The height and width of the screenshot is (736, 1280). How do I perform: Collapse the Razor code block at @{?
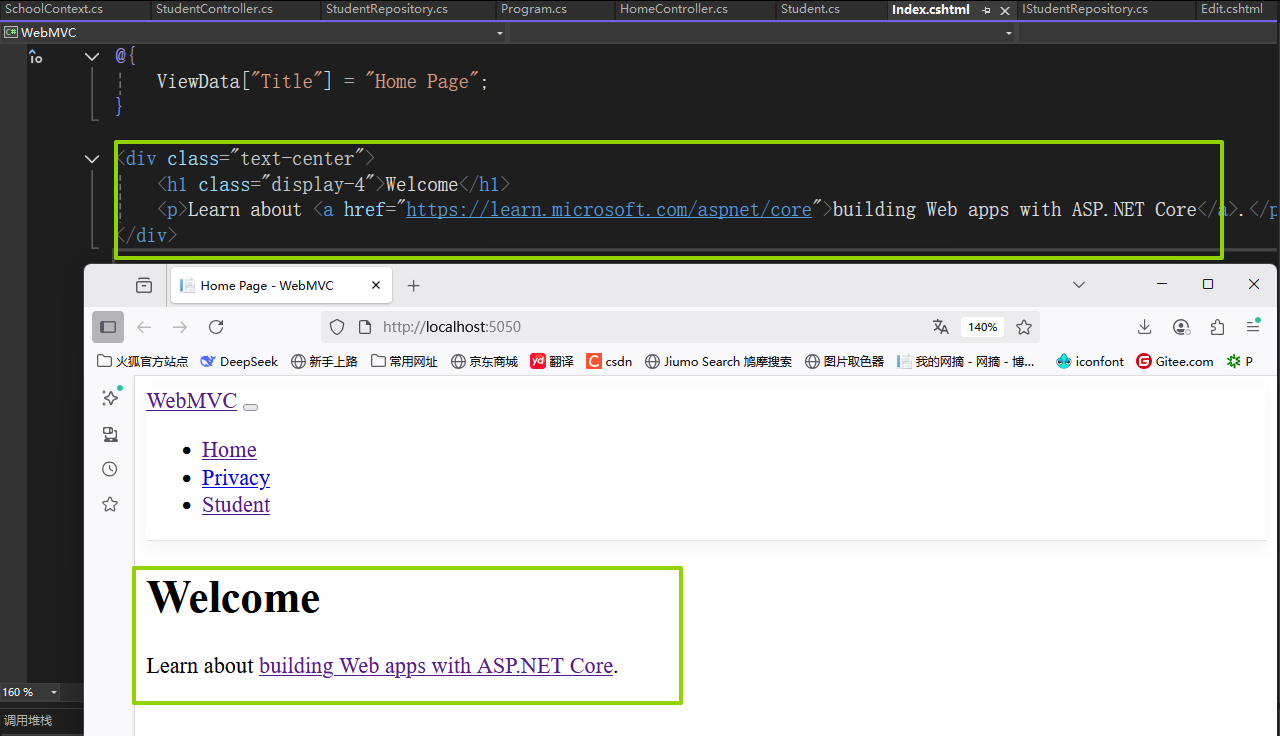pos(92,57)
